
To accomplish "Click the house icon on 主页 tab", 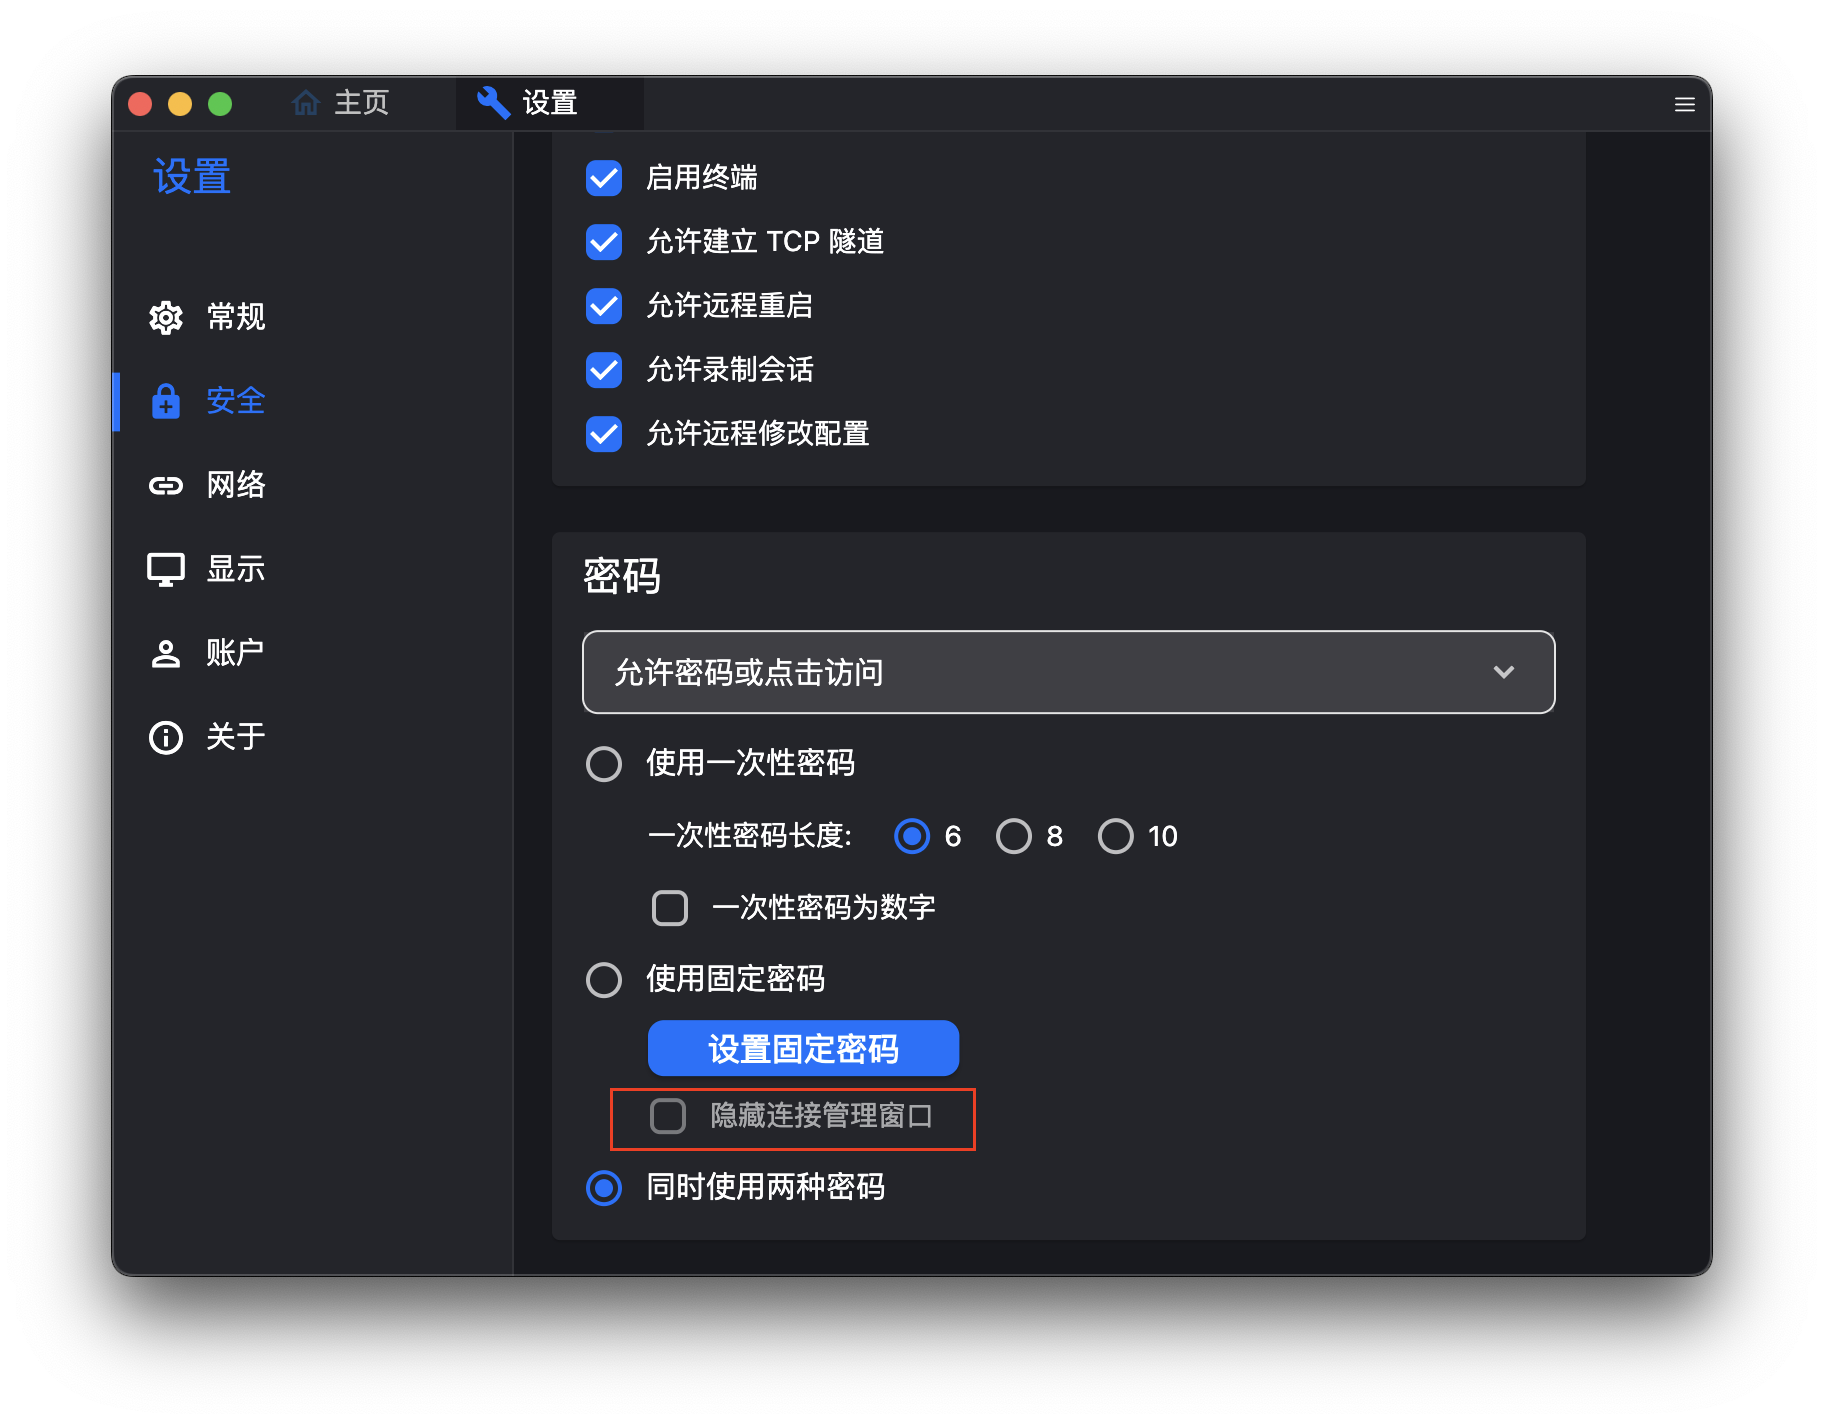I will [x=306, y=103].
